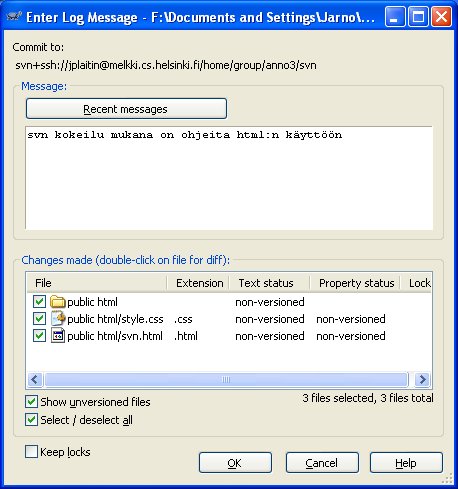This screenshot has height=489, width=458.
Task: Sort by the Property status column header
Action: tap(355, 283)
